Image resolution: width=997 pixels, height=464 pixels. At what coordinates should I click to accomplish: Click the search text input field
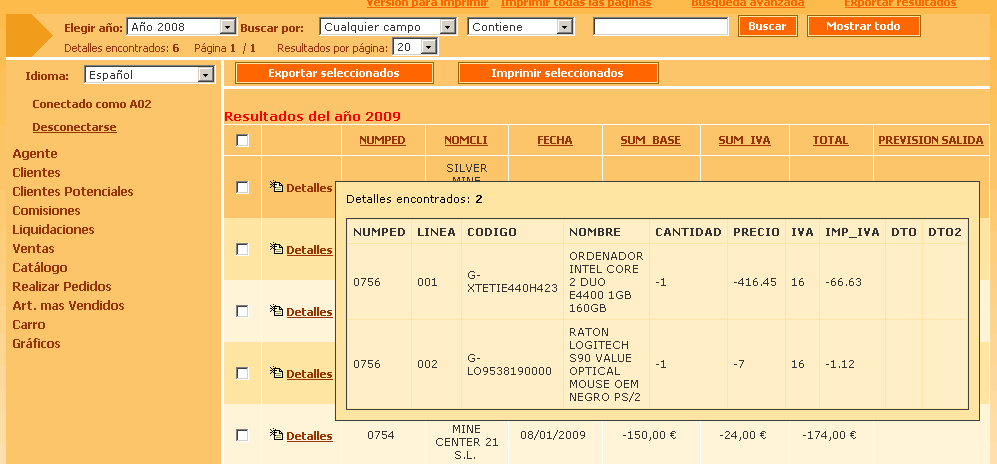(660, 27)
